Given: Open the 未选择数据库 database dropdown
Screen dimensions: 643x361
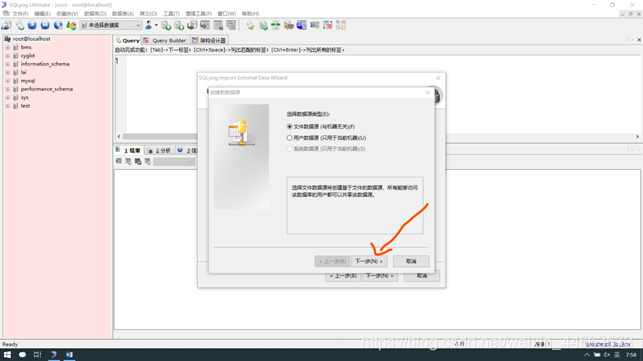Looking at the screenshot, I should (111, 25).
